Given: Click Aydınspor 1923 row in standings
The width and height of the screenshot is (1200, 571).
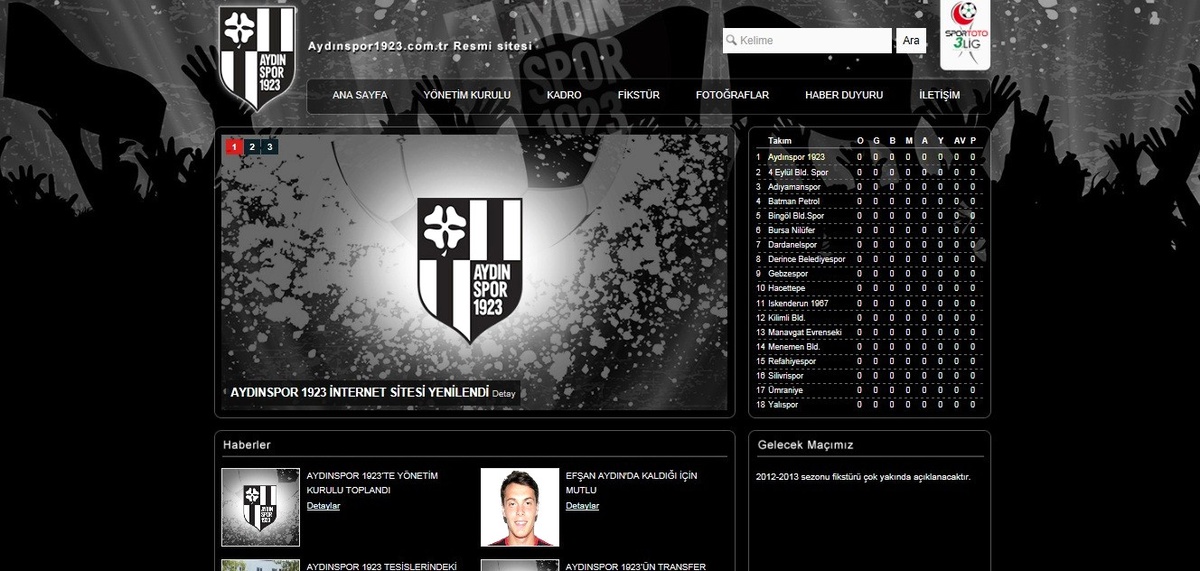Looking at the screenshot, I should pos(868,157).
